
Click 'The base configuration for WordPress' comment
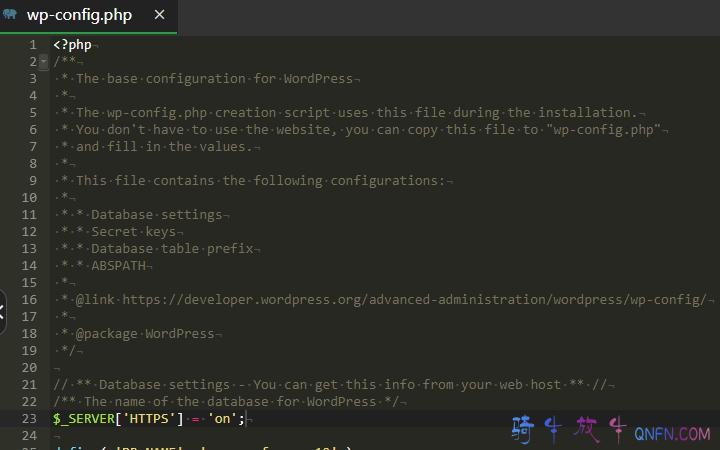(x=214, y=79)
